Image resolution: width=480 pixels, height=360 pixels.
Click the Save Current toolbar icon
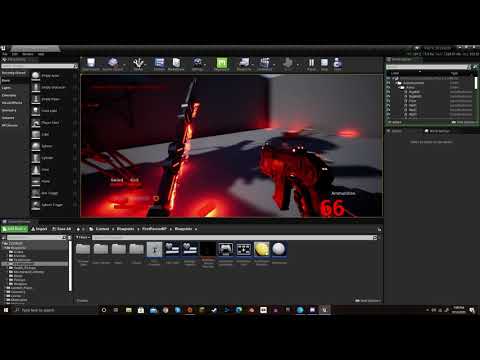[91, 62]
